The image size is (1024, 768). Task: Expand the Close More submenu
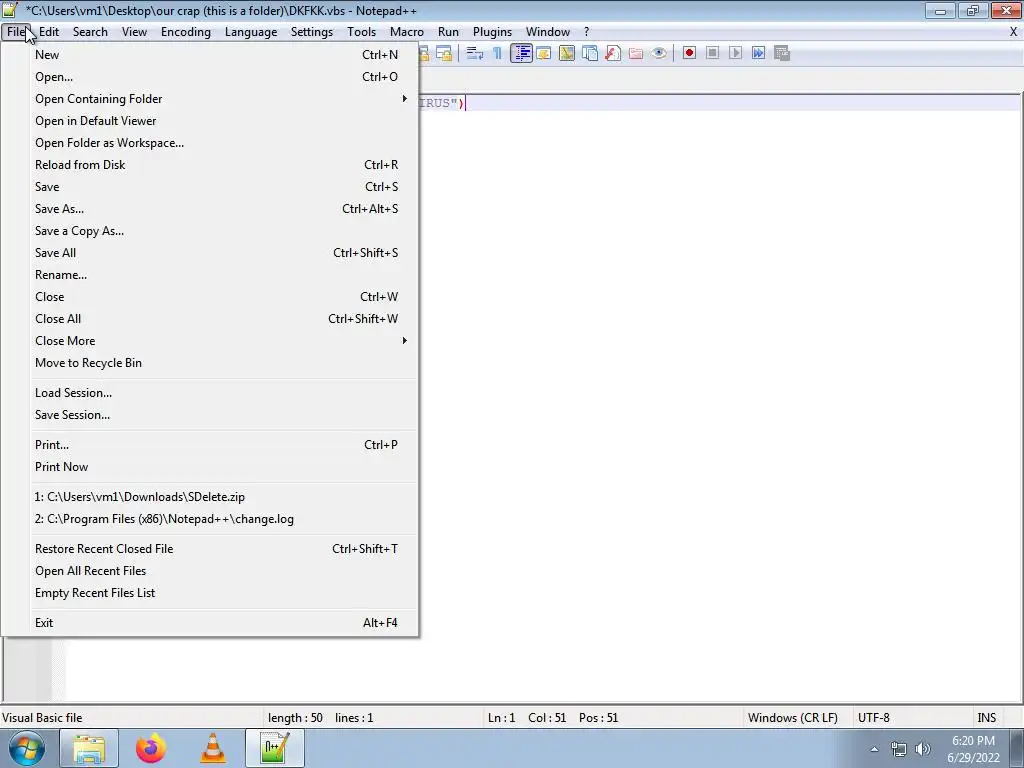coord(209,341)
